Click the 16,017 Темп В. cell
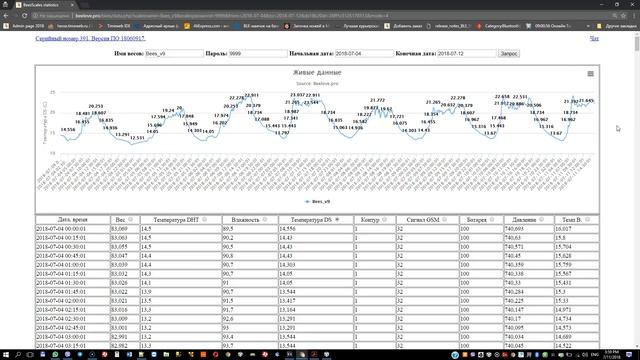 (576, 229)
